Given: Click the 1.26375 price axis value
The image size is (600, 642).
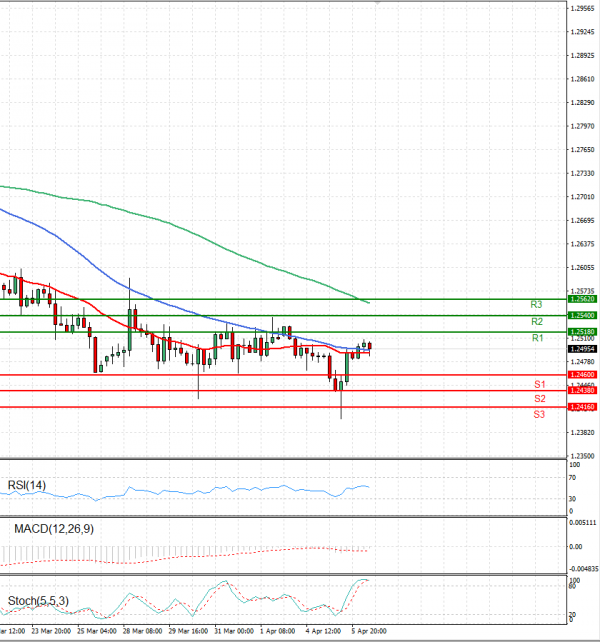Looking at the screenshot, I should (x=582, y=244).
